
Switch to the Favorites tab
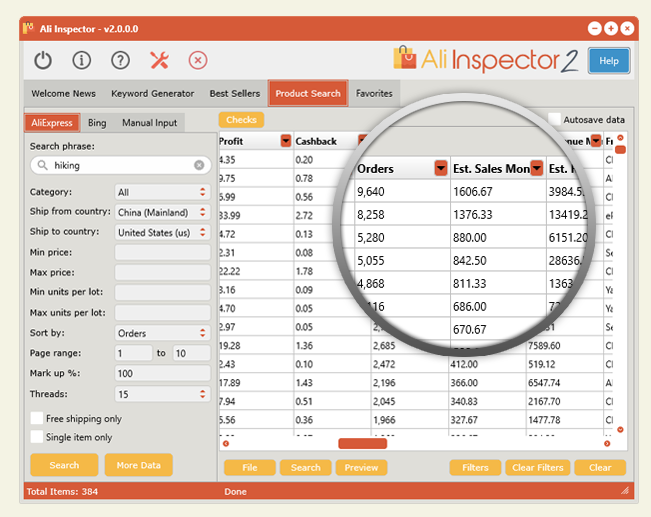pos(374,93)
